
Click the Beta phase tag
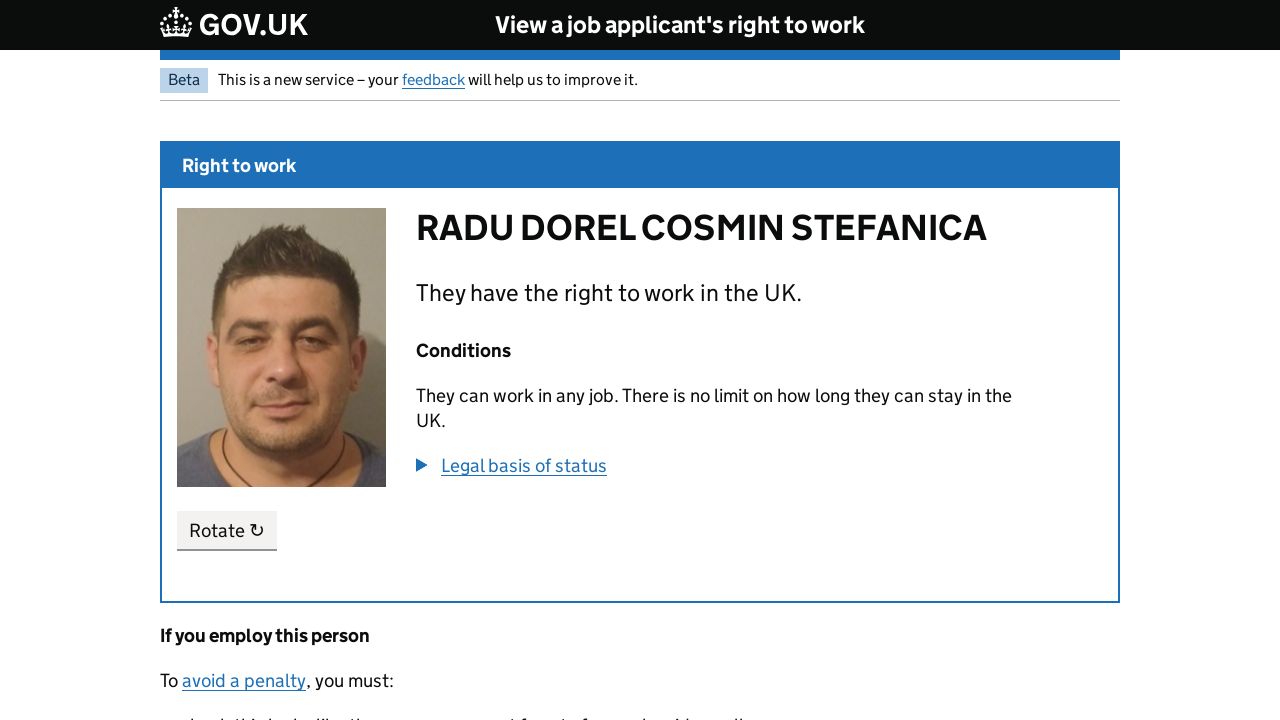184,80
